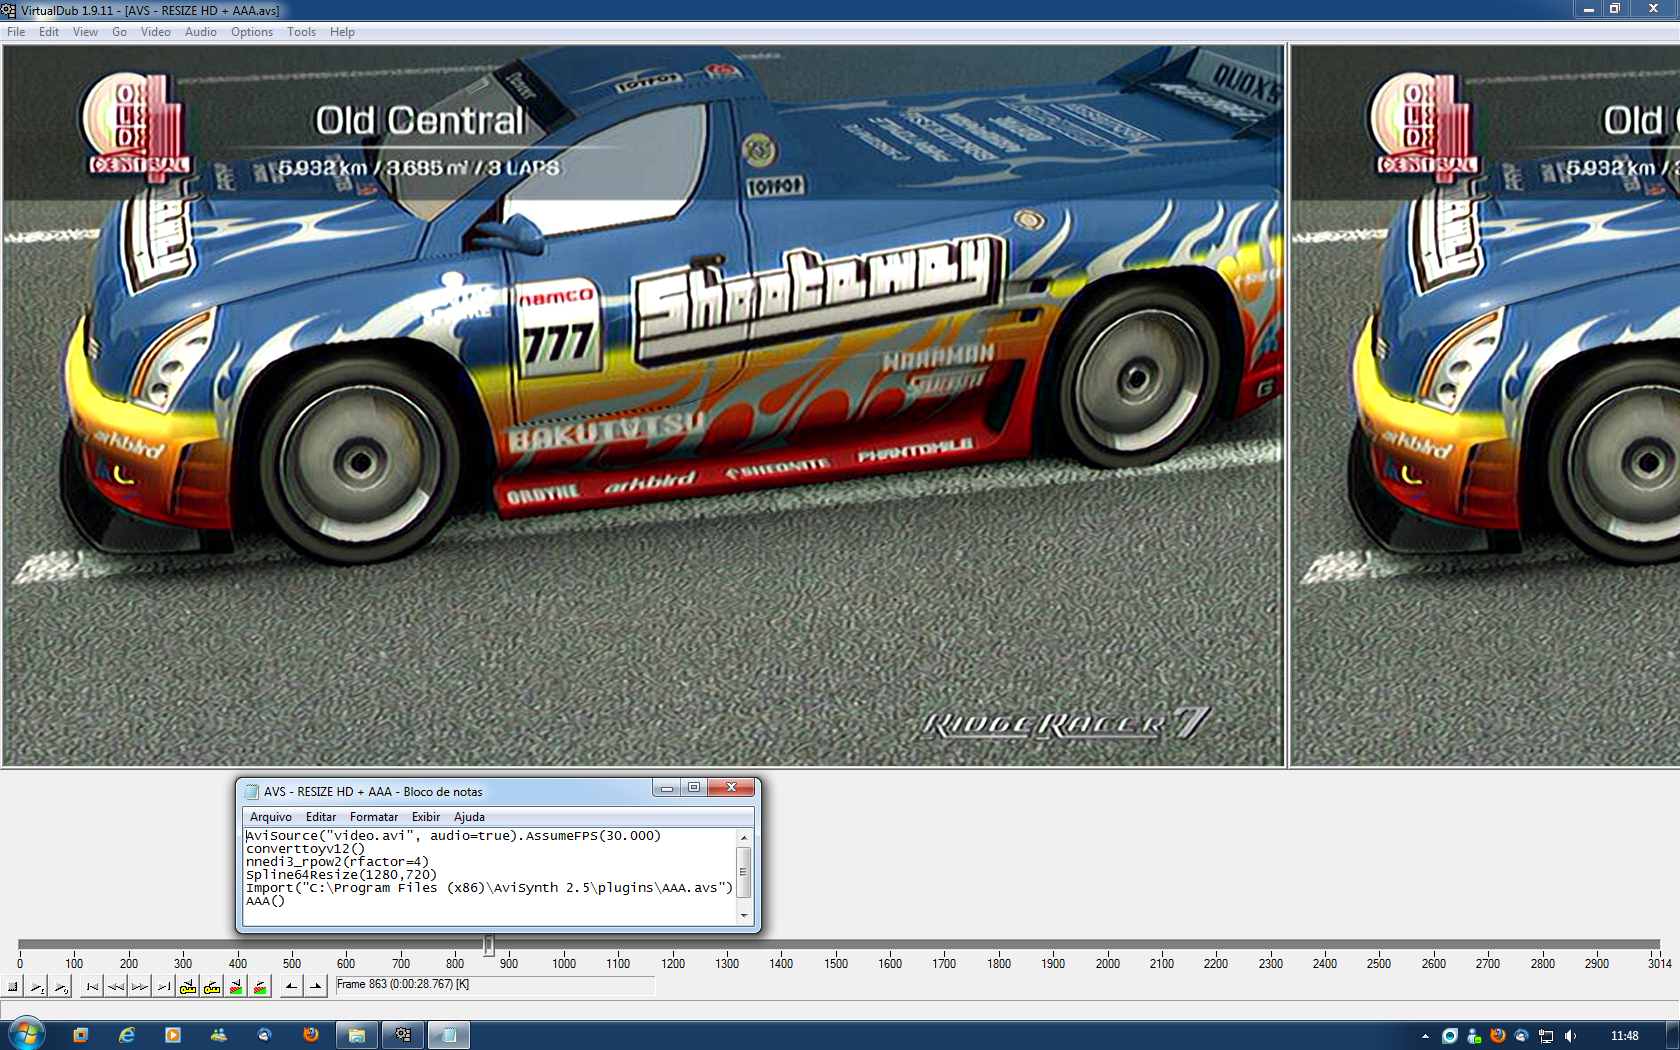Open the orange-square icon on taskbar
This screenshot has height=1050, width=1680.
click(81, 1035)
